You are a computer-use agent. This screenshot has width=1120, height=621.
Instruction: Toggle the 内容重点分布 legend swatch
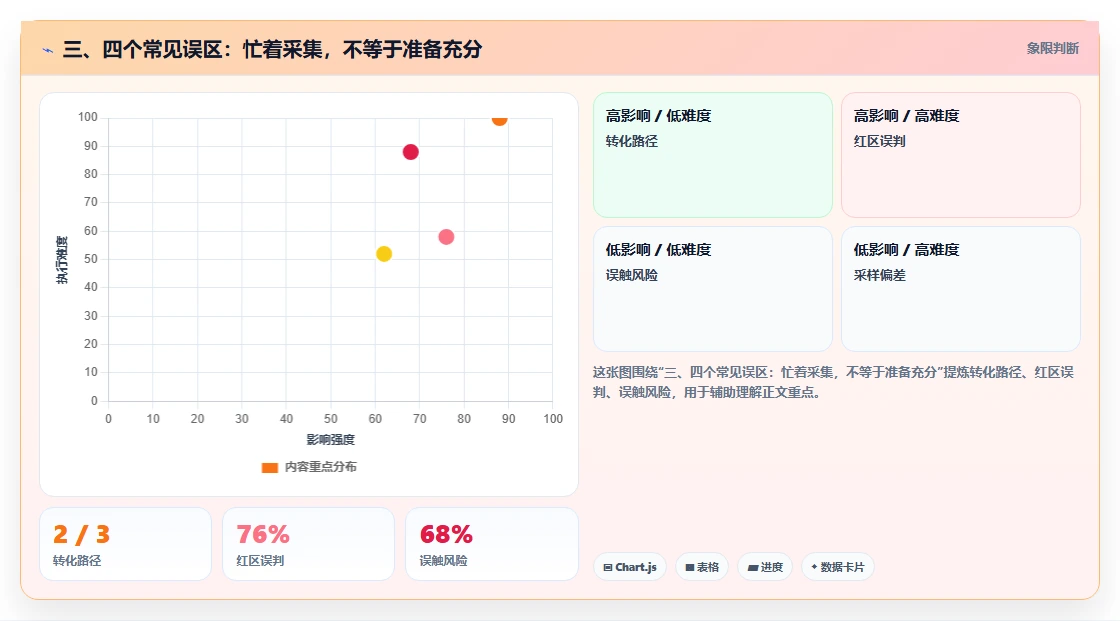pyautogui.click(x=269, y=467)
